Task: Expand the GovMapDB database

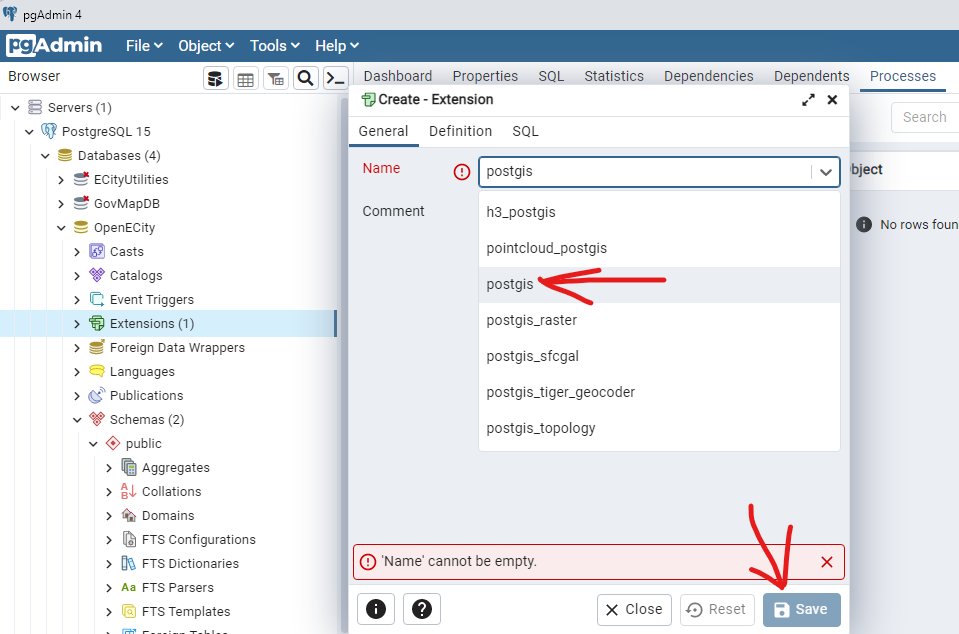Action: (61, 204)
